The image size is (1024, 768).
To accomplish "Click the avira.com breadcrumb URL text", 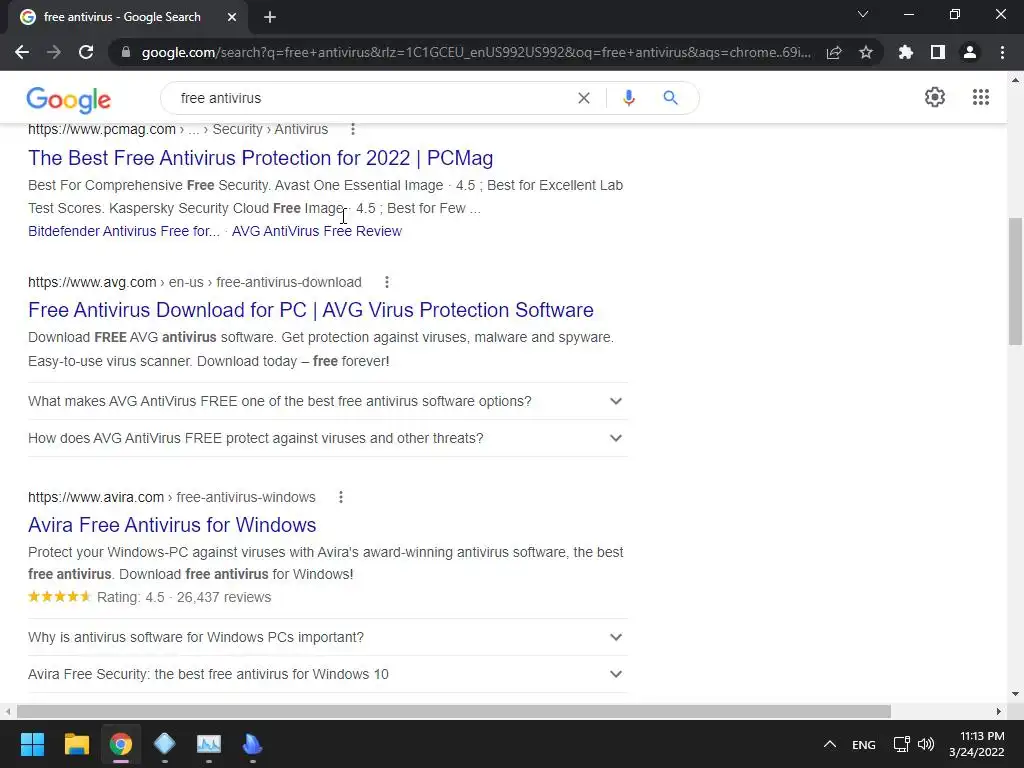I will 172,498.
